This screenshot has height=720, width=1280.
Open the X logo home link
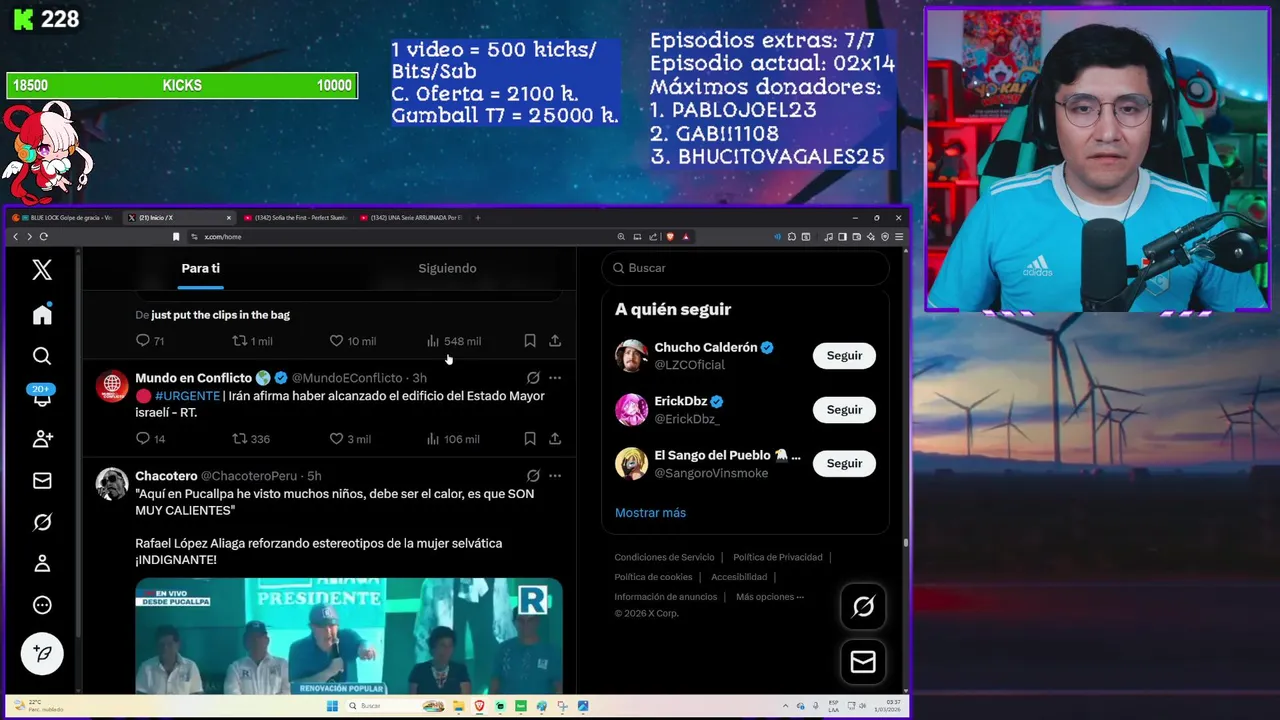coord(42,269)
